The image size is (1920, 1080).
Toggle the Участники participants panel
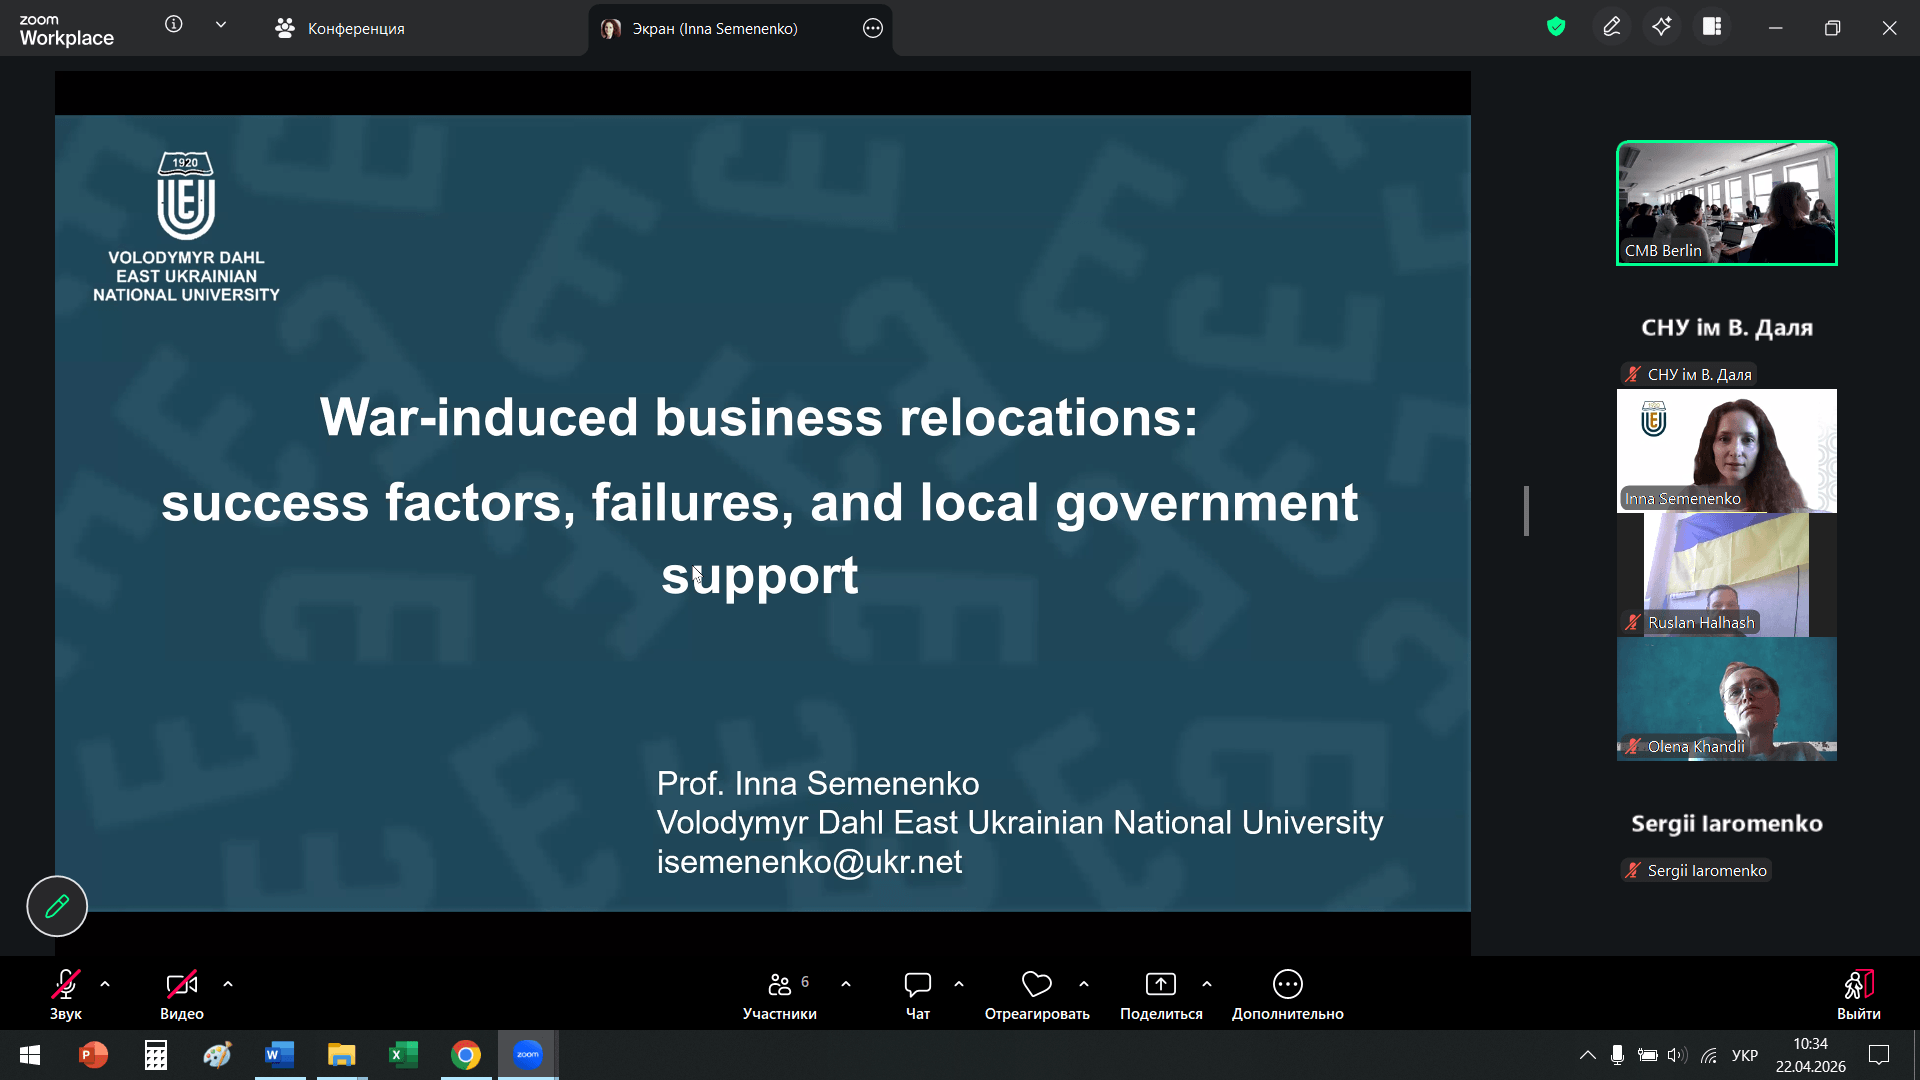[x=780, y=985]
